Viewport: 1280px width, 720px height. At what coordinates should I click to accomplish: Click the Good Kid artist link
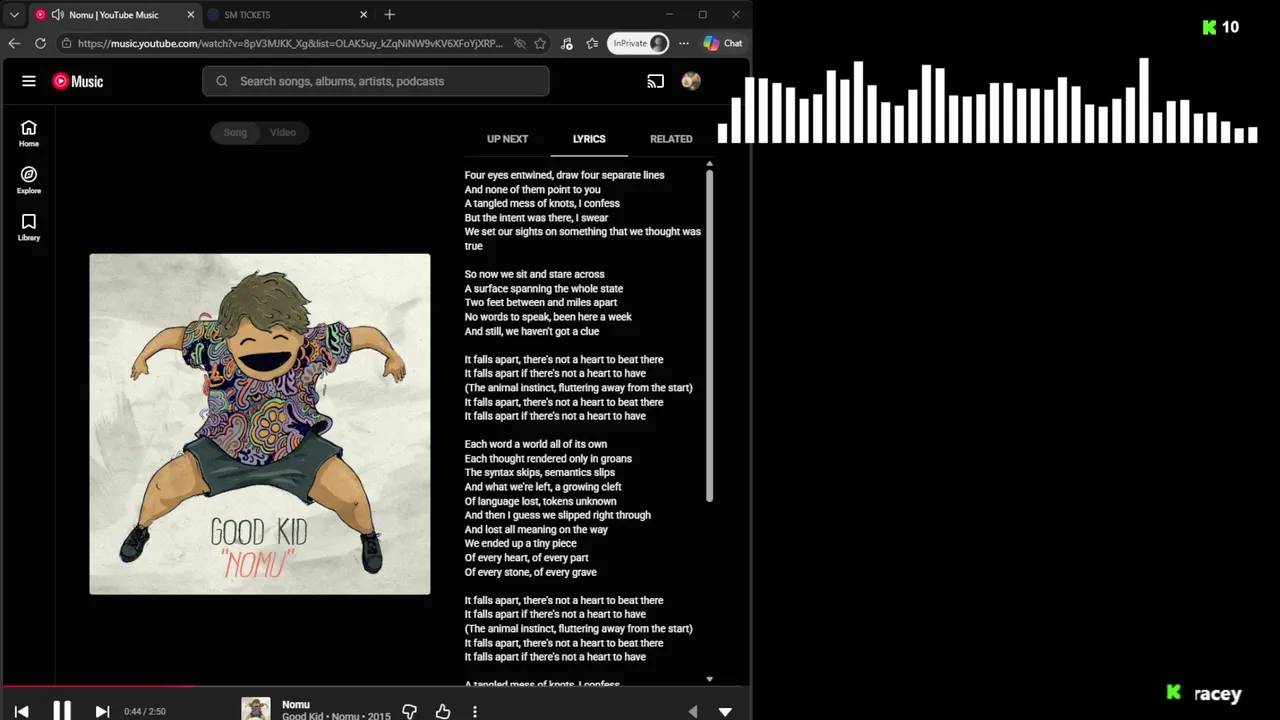pyautogui.click(x=304, y=716)
